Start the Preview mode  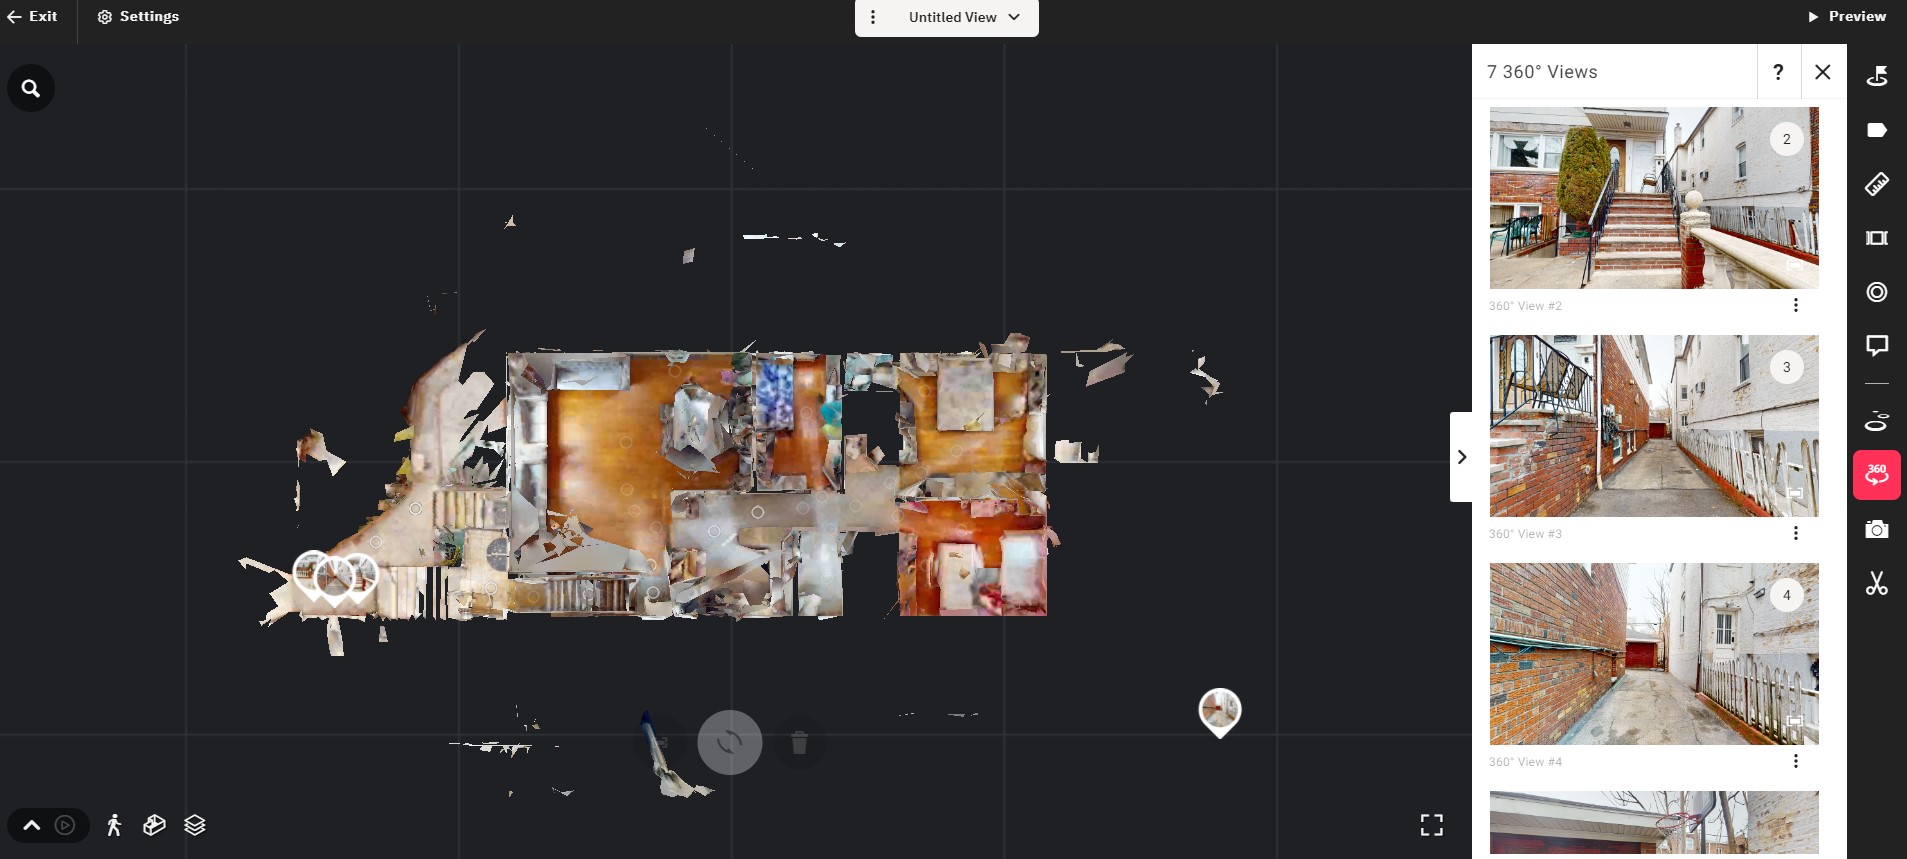pos(1846,17)
